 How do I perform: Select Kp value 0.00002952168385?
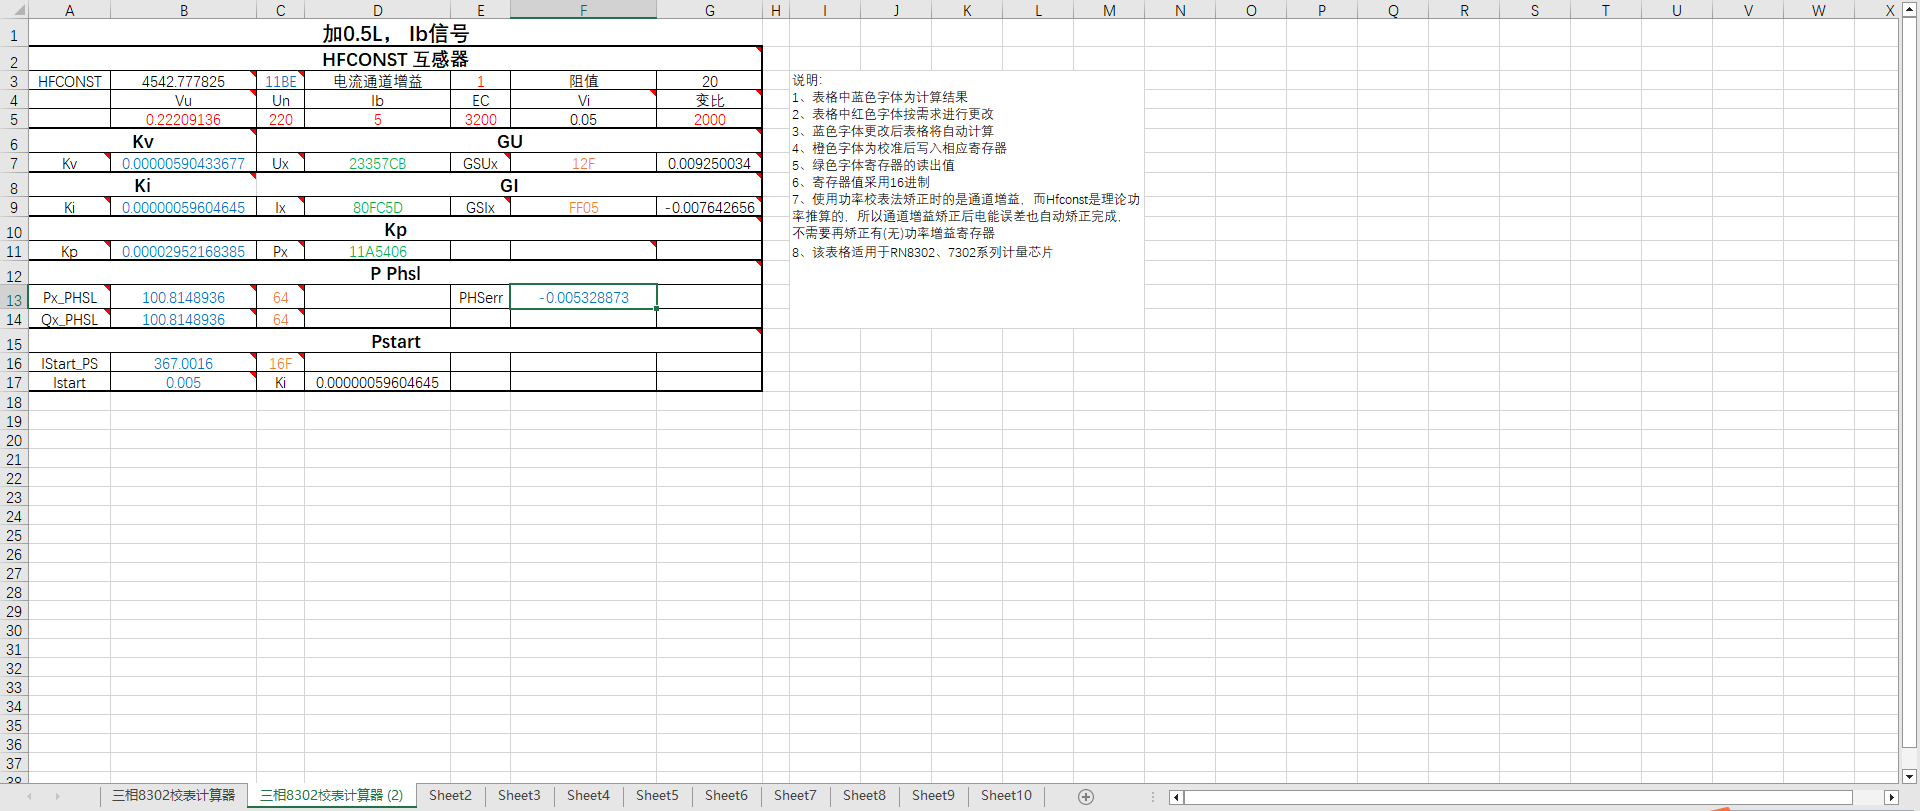tap(183, 251)
